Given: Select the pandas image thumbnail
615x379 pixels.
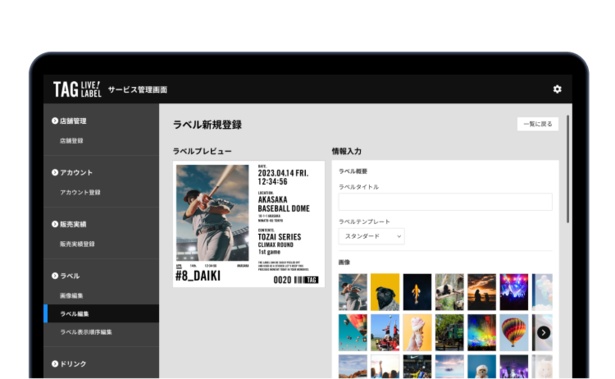Looking at the screenshot, I should (449, 292).
